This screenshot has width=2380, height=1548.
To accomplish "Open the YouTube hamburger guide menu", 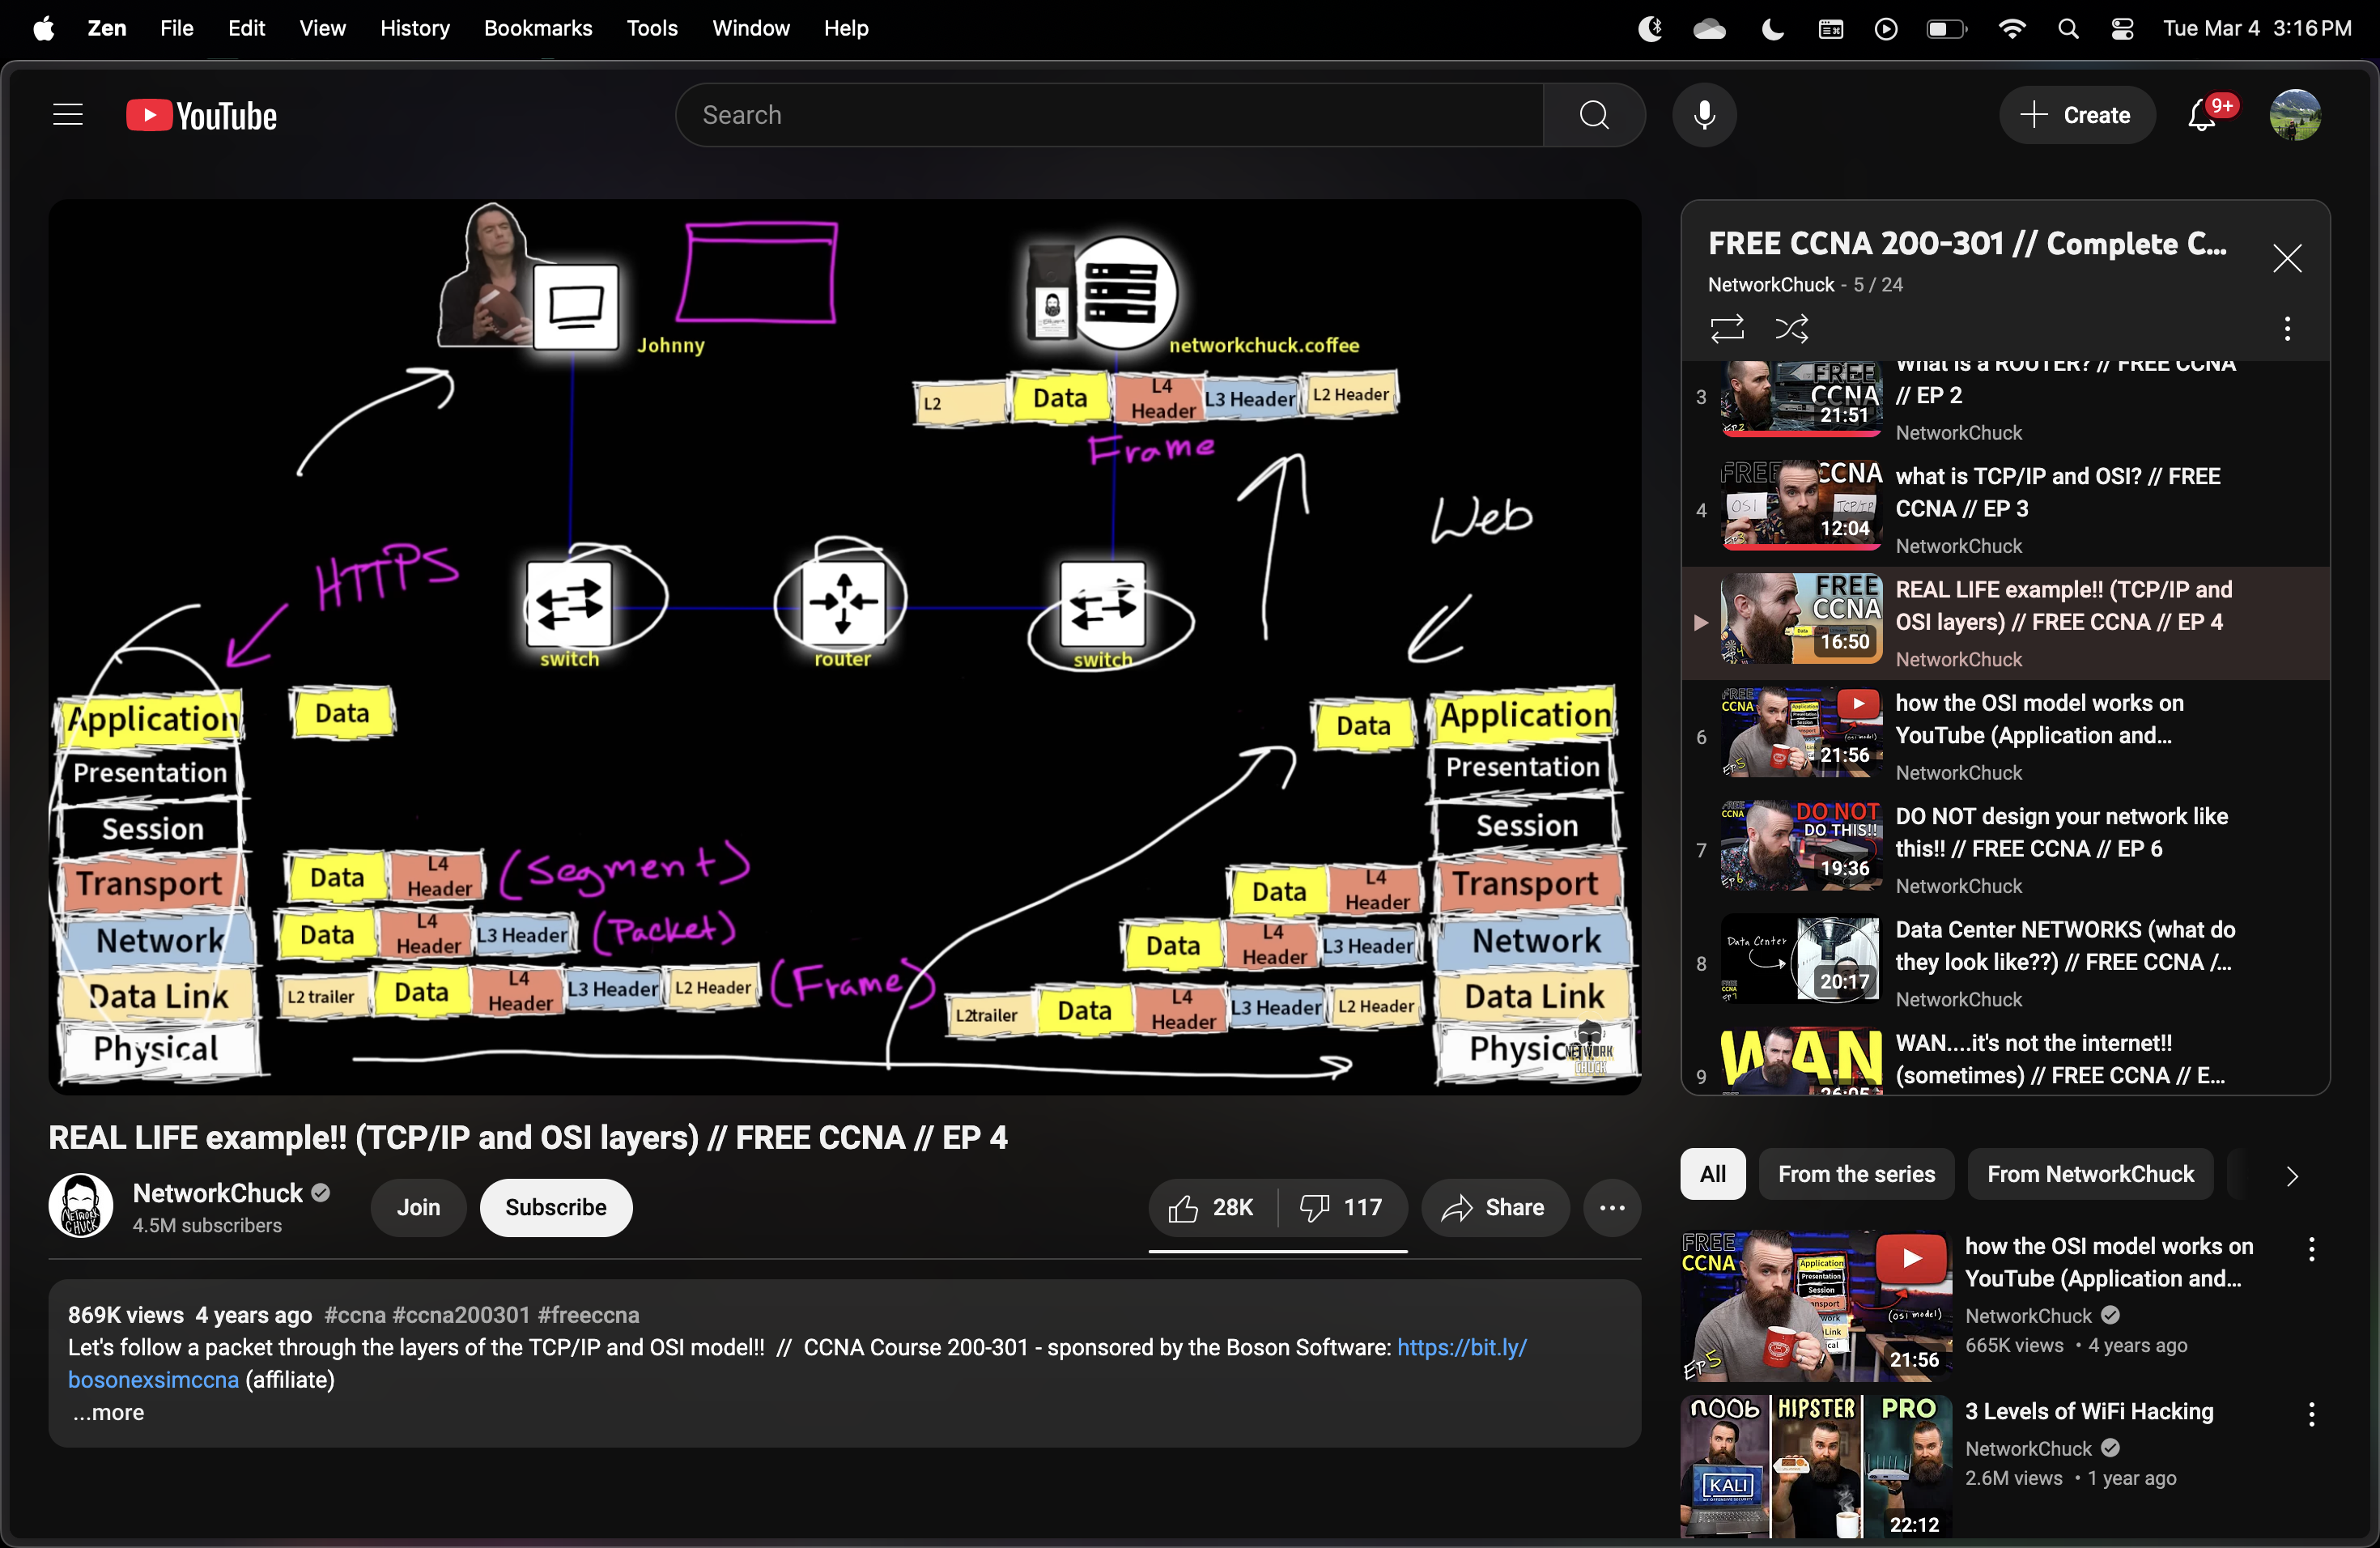I will click(x=67, y=115).
